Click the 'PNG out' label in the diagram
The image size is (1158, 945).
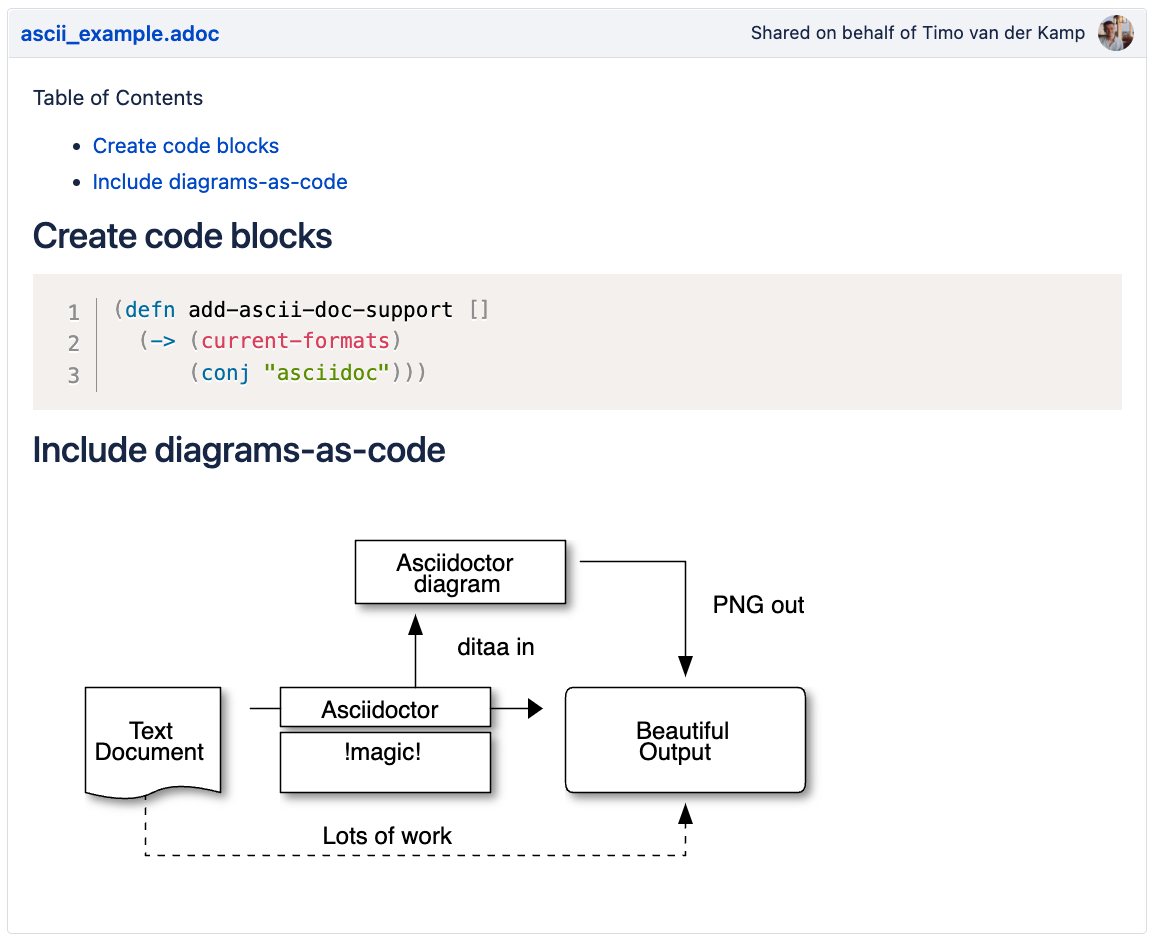coord(758,605)
